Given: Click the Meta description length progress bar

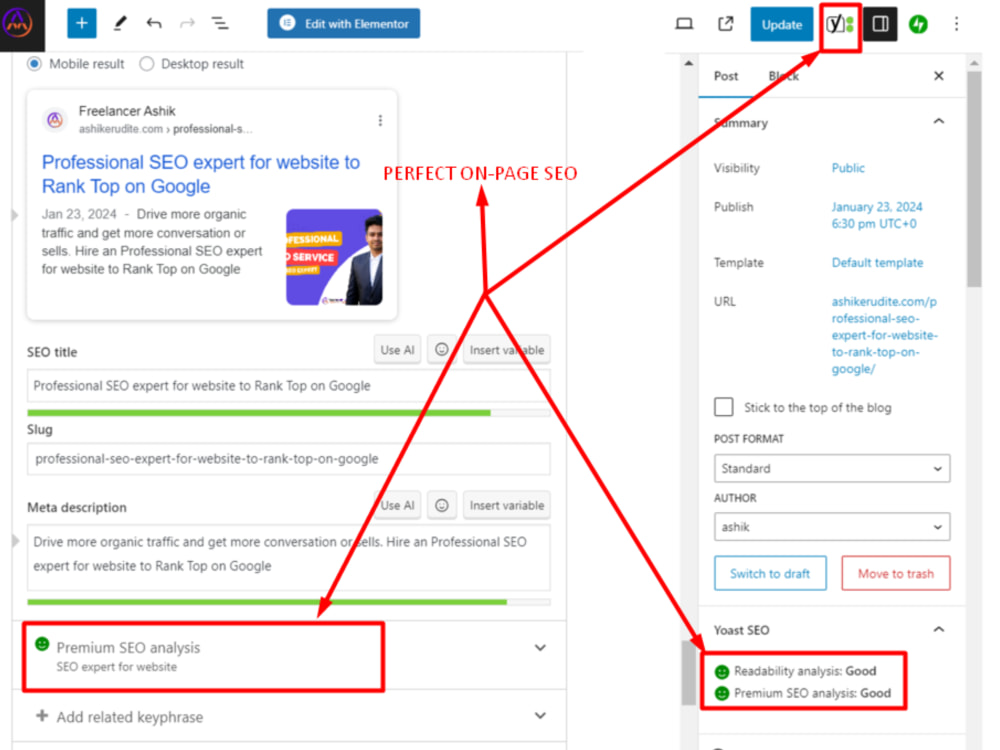Looking at the screenshot, I should (x=288, y=601).
